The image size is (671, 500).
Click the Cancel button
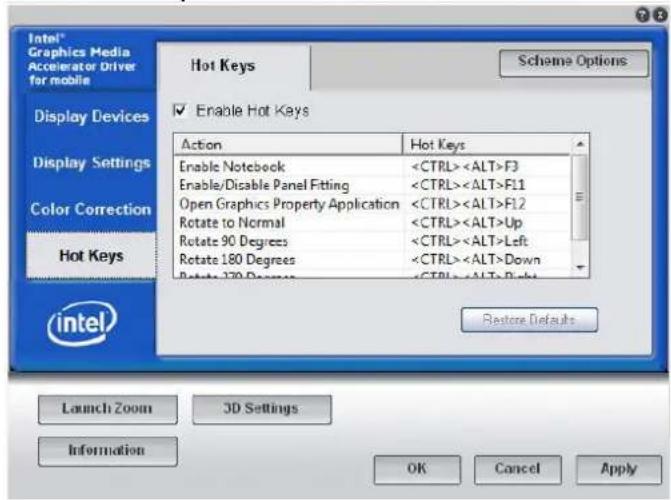point(518,469)
